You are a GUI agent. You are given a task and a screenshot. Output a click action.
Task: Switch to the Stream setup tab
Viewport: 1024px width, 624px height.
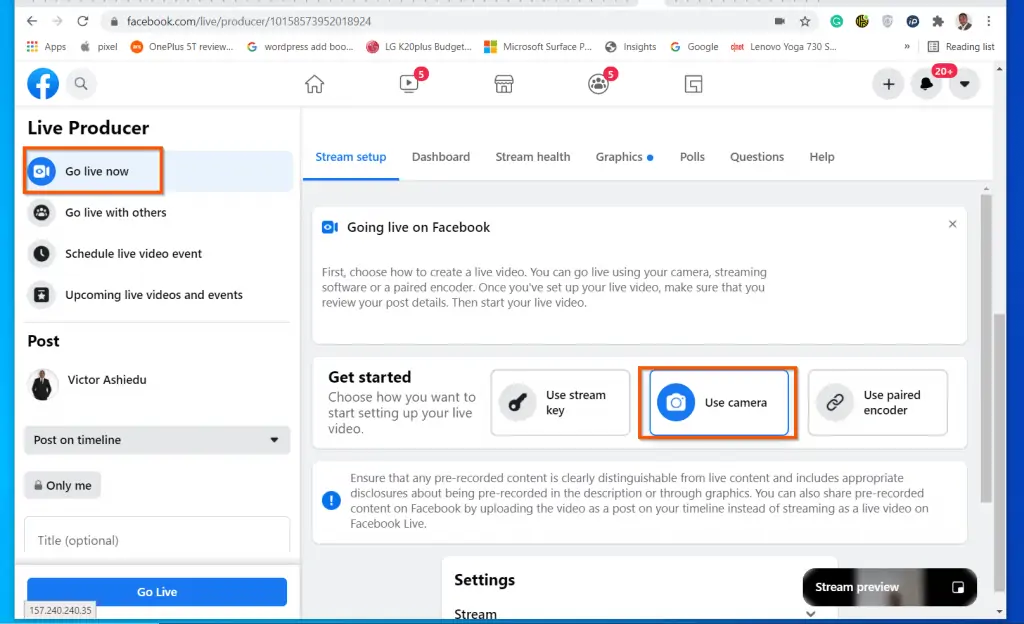pos(351,157)
